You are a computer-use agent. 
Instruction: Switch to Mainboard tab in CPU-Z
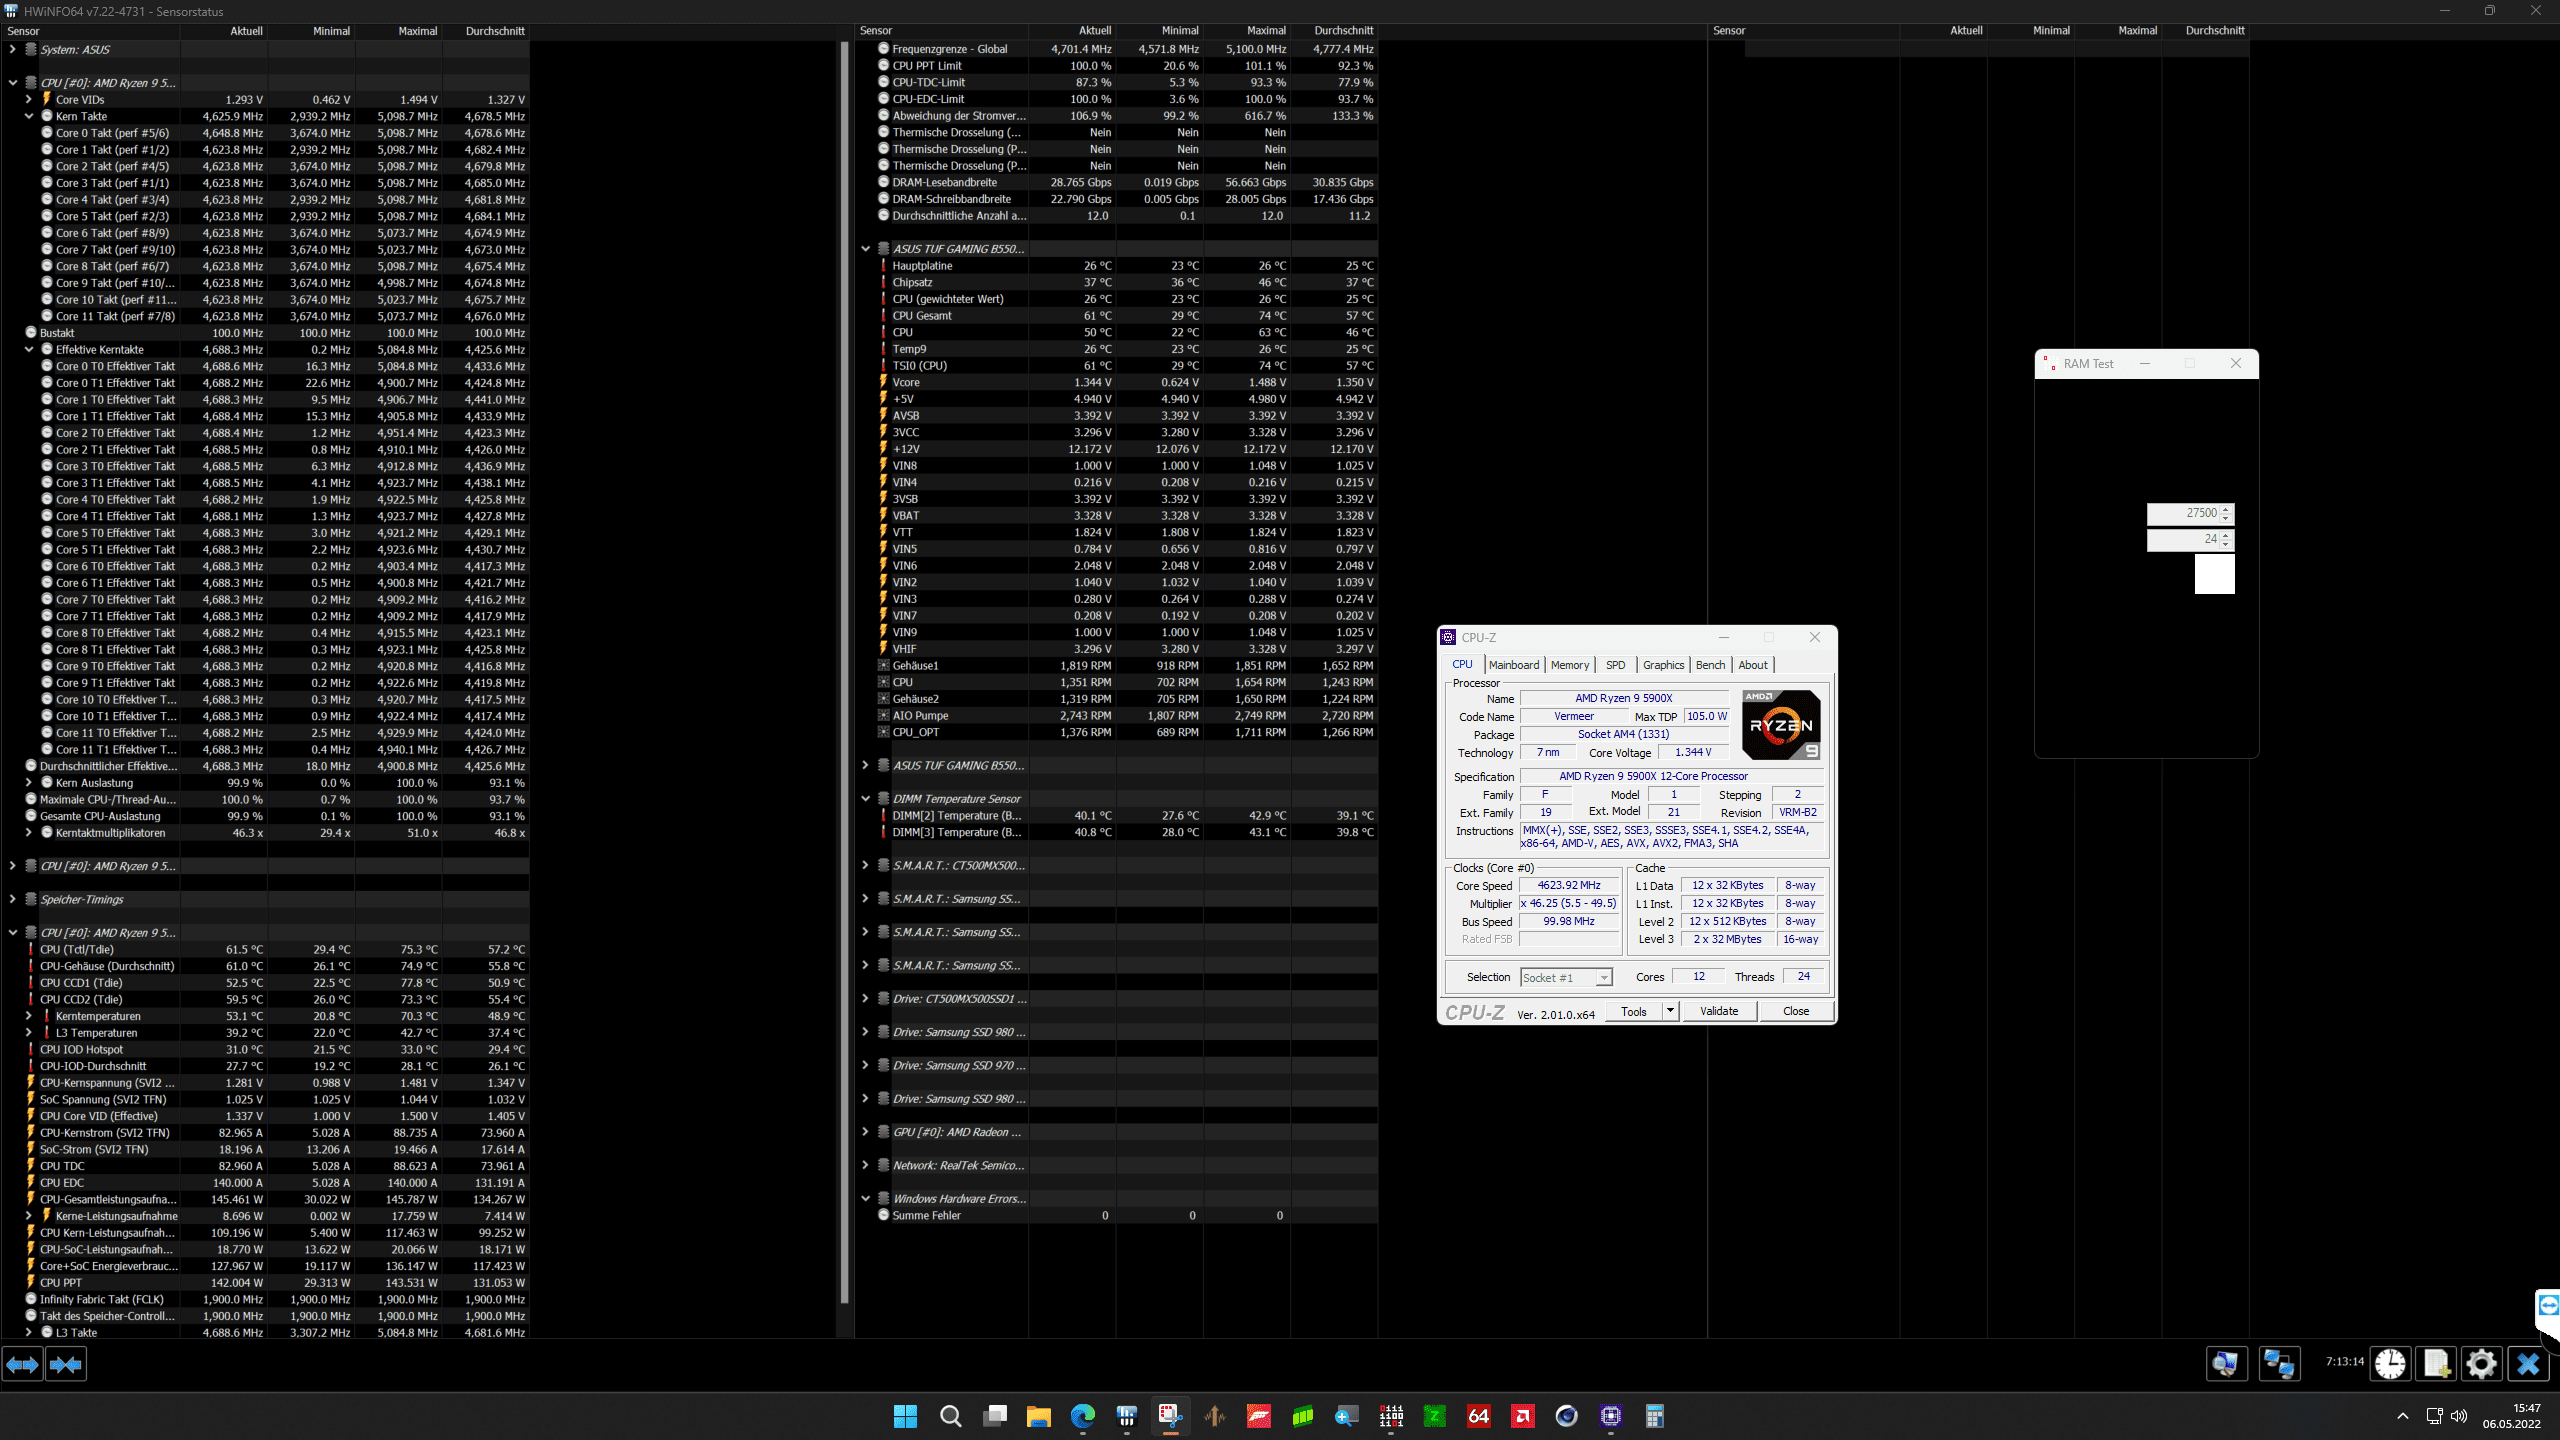point(1514,665)
